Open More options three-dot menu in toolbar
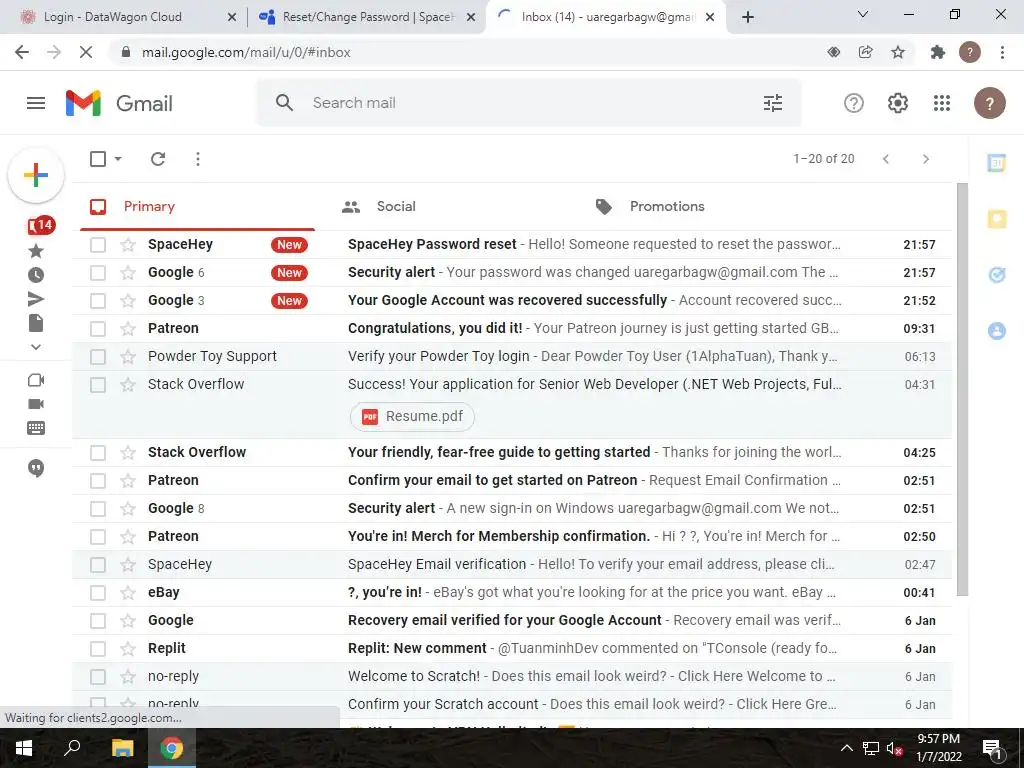1024x768 pixels. 198,159
